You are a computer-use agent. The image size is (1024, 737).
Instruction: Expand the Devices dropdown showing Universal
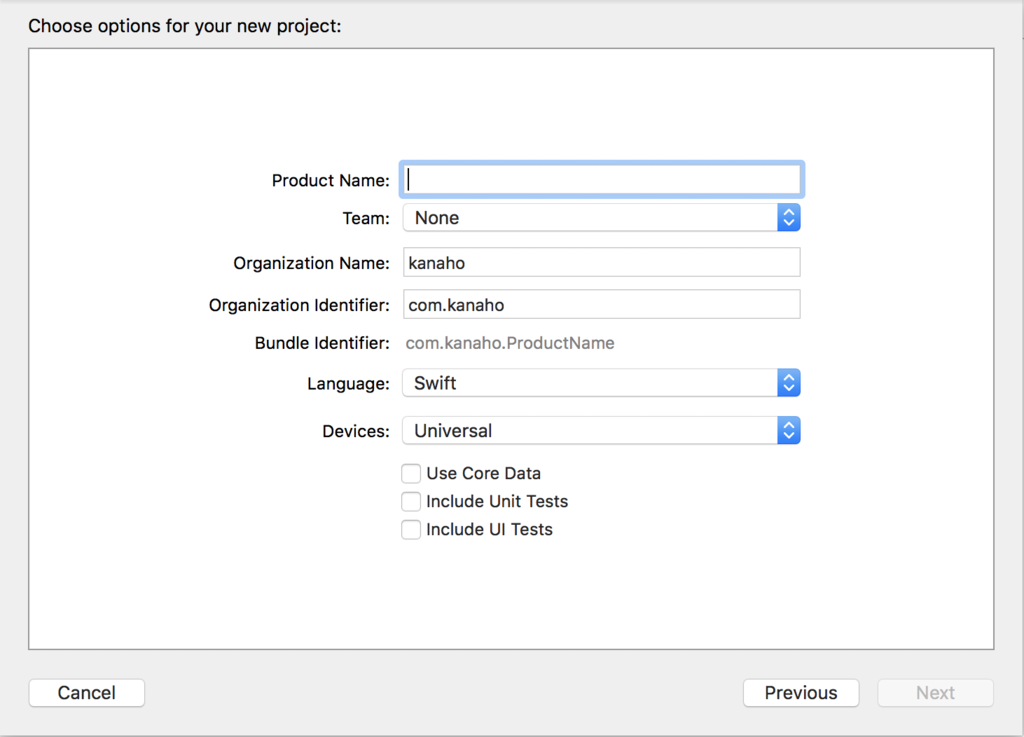point(590,431)
